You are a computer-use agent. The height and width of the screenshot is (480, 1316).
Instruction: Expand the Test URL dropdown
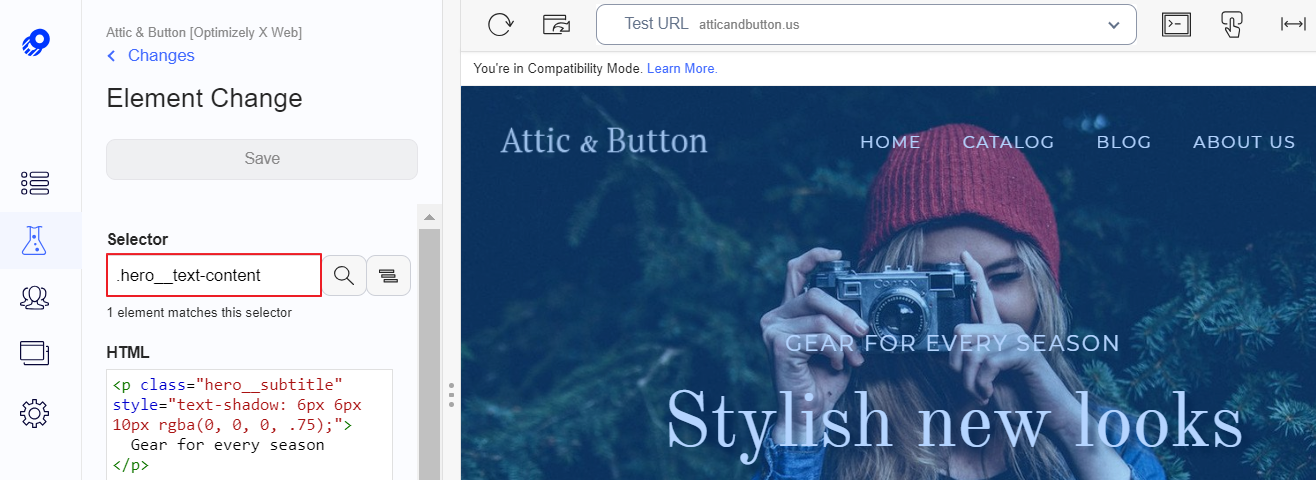click(1114, 25)
